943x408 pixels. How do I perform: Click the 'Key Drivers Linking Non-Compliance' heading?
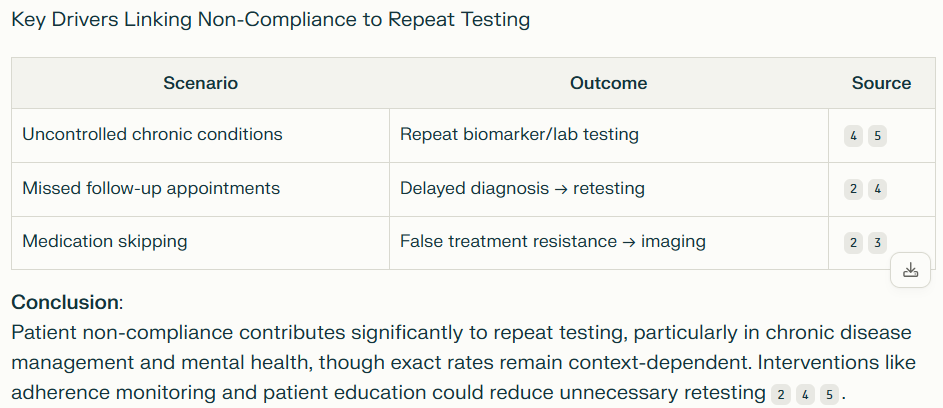271,20
